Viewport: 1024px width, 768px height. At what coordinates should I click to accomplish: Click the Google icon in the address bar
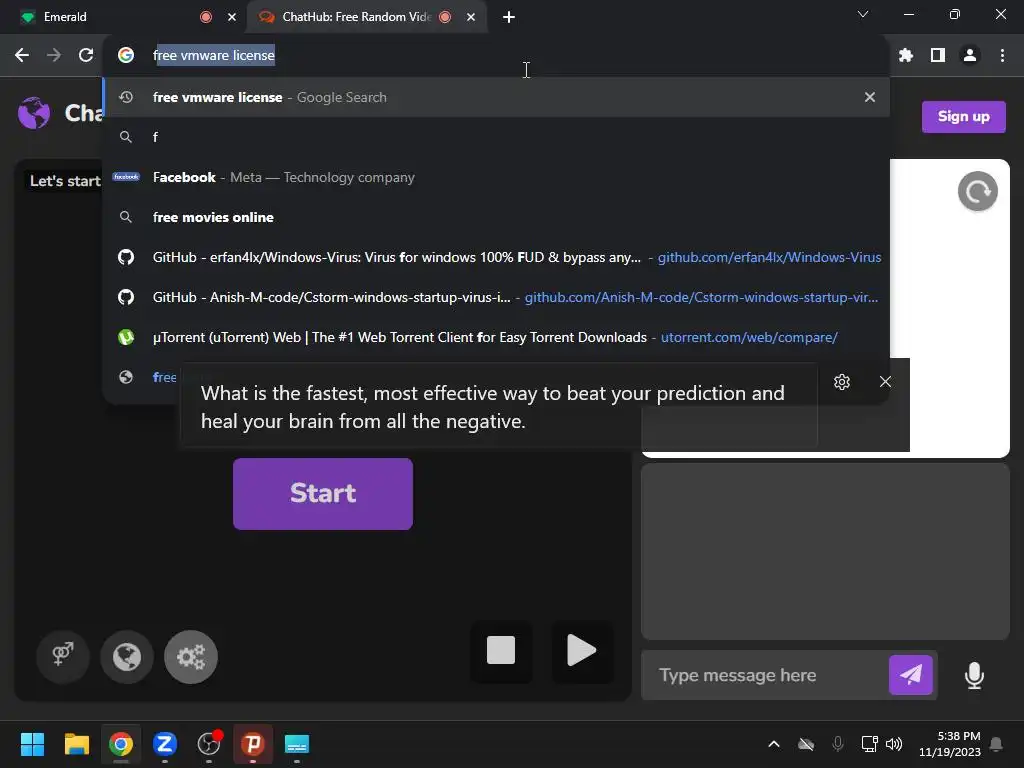[126, 56]
